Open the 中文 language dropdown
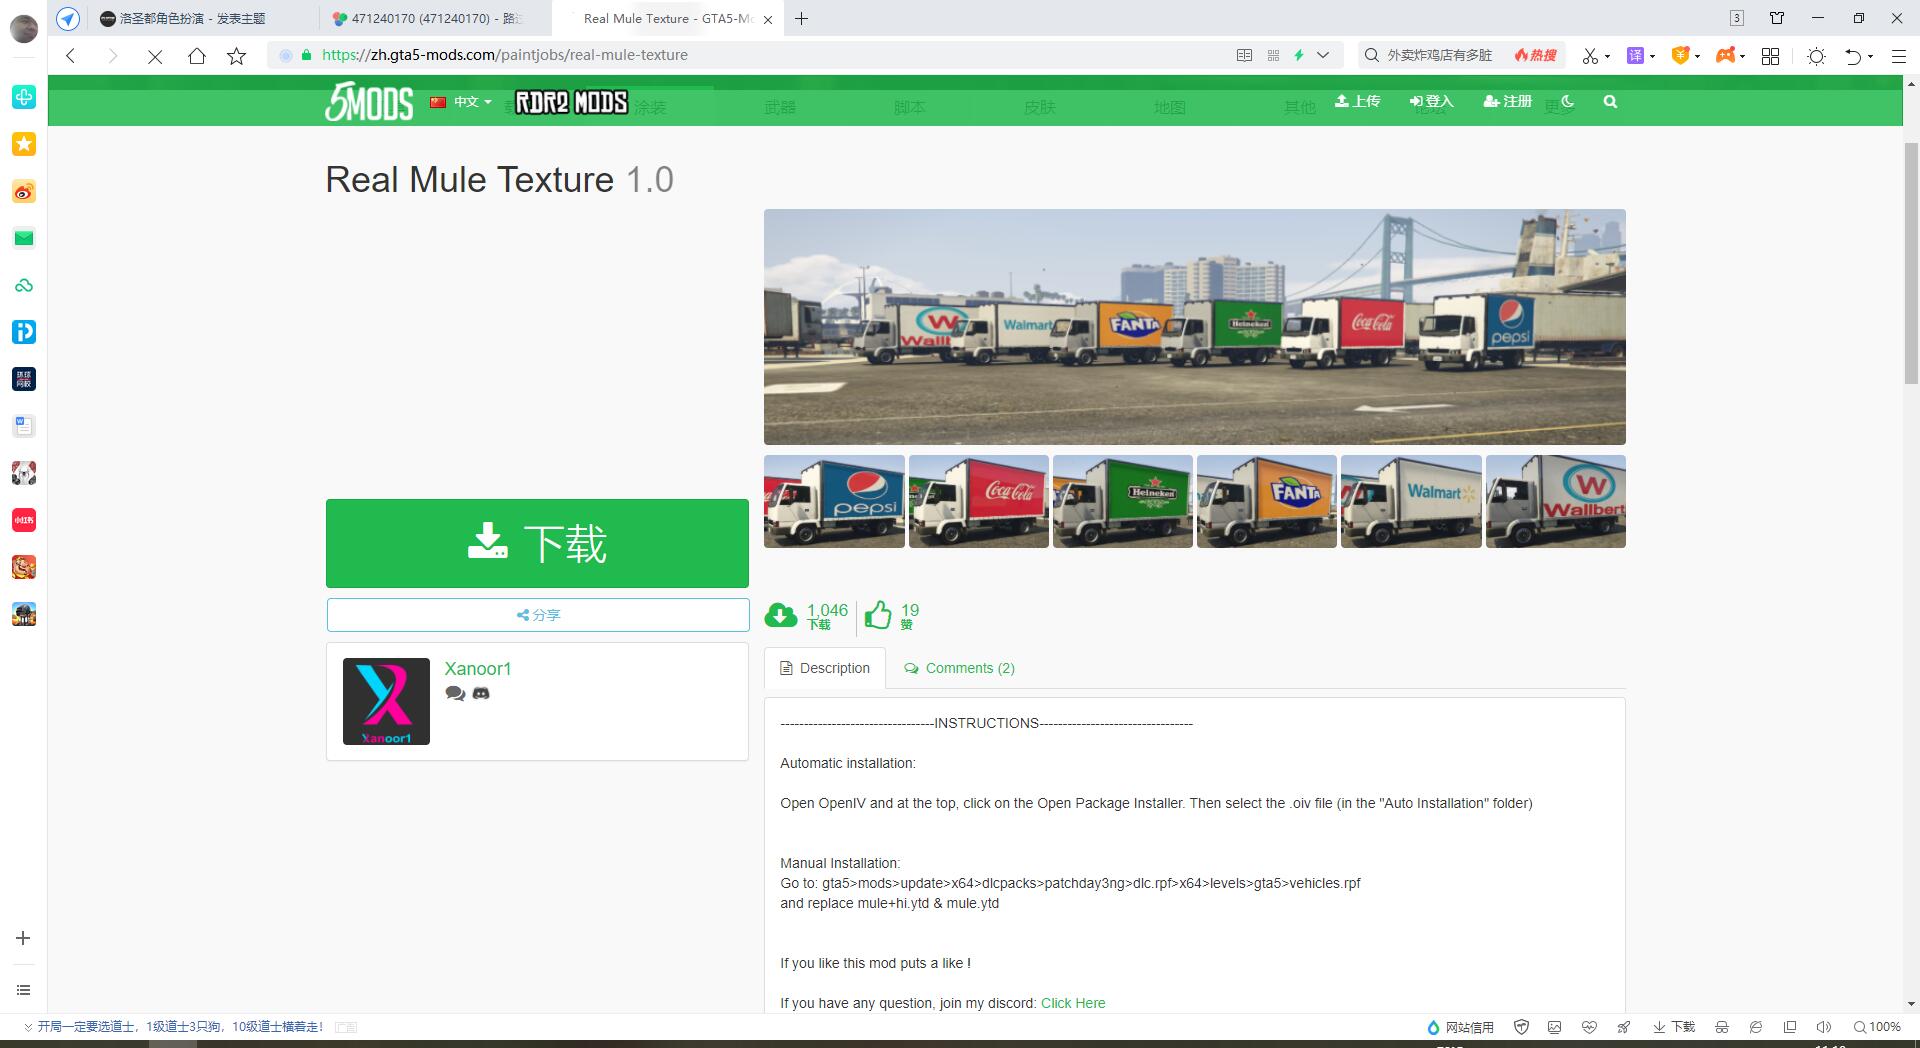This screenshot has height=1048, width=1920. (x=461, y=102)
